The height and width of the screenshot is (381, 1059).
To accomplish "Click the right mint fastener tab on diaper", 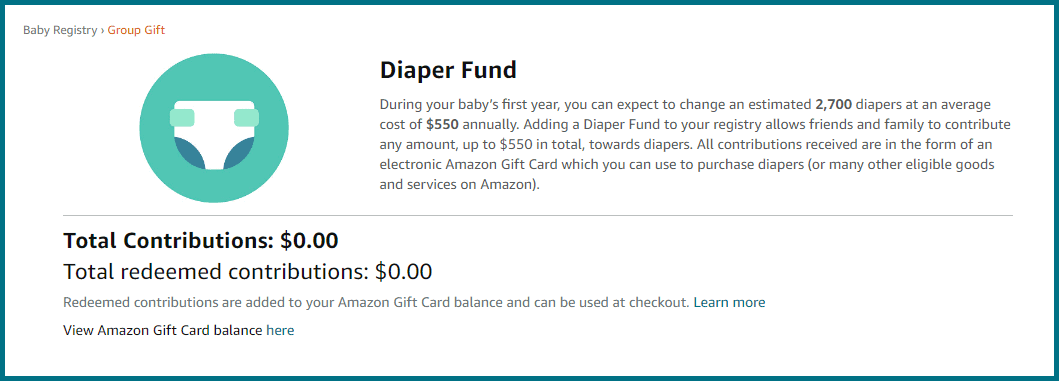I will click(247, 118).
